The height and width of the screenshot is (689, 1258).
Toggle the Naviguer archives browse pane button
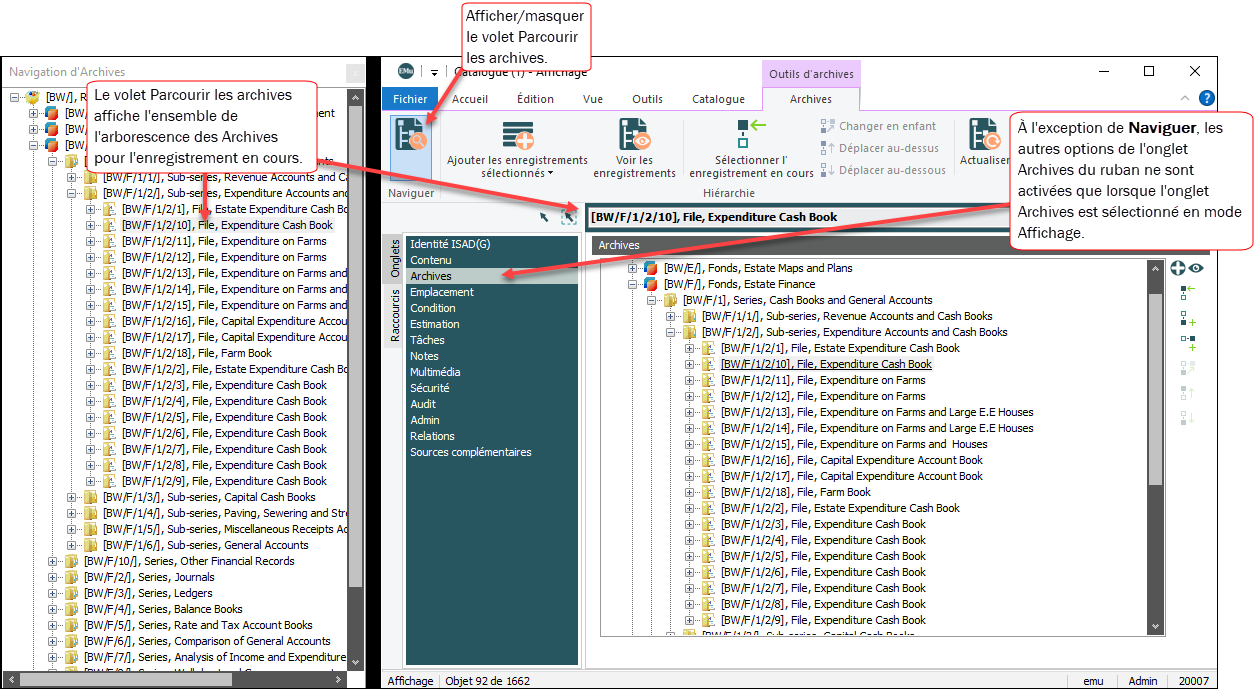click(x=411, y=135)
